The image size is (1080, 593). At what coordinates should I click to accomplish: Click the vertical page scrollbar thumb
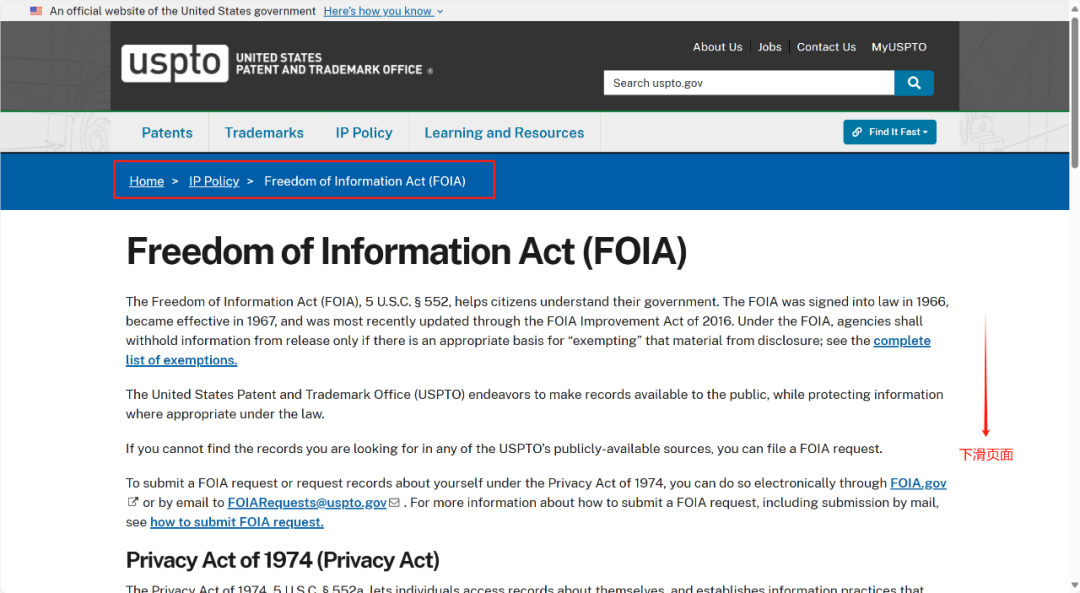pyautogui.click(x=1074, y=90)
